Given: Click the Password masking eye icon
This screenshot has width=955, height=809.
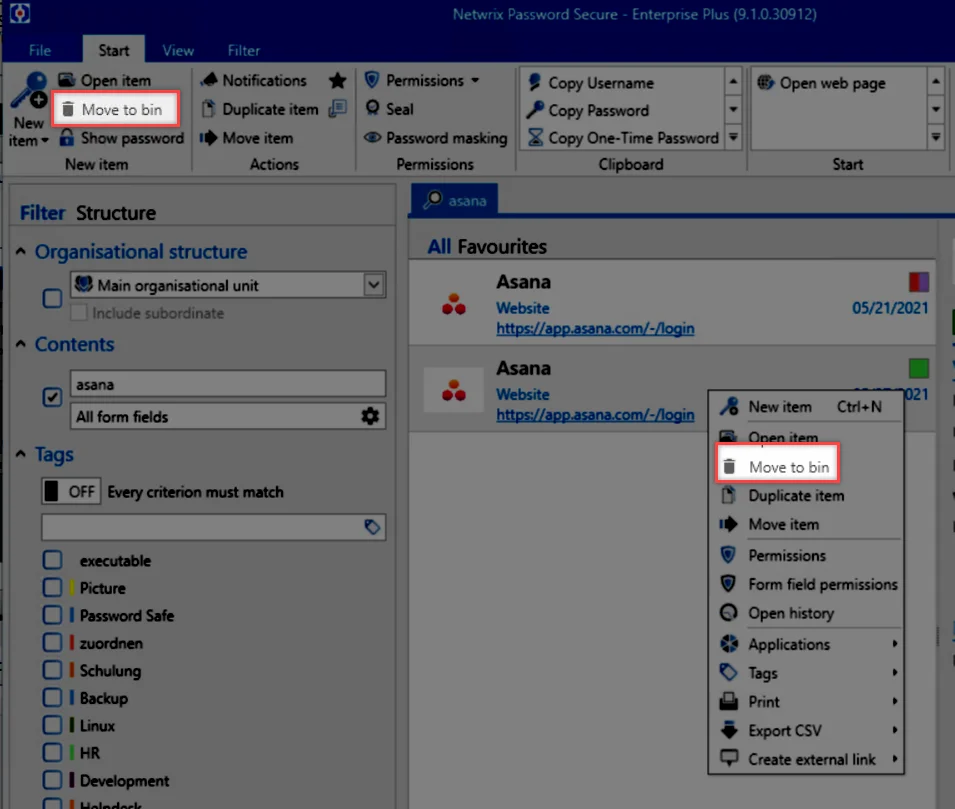Looking at the screenshot, I should [373, 138].
